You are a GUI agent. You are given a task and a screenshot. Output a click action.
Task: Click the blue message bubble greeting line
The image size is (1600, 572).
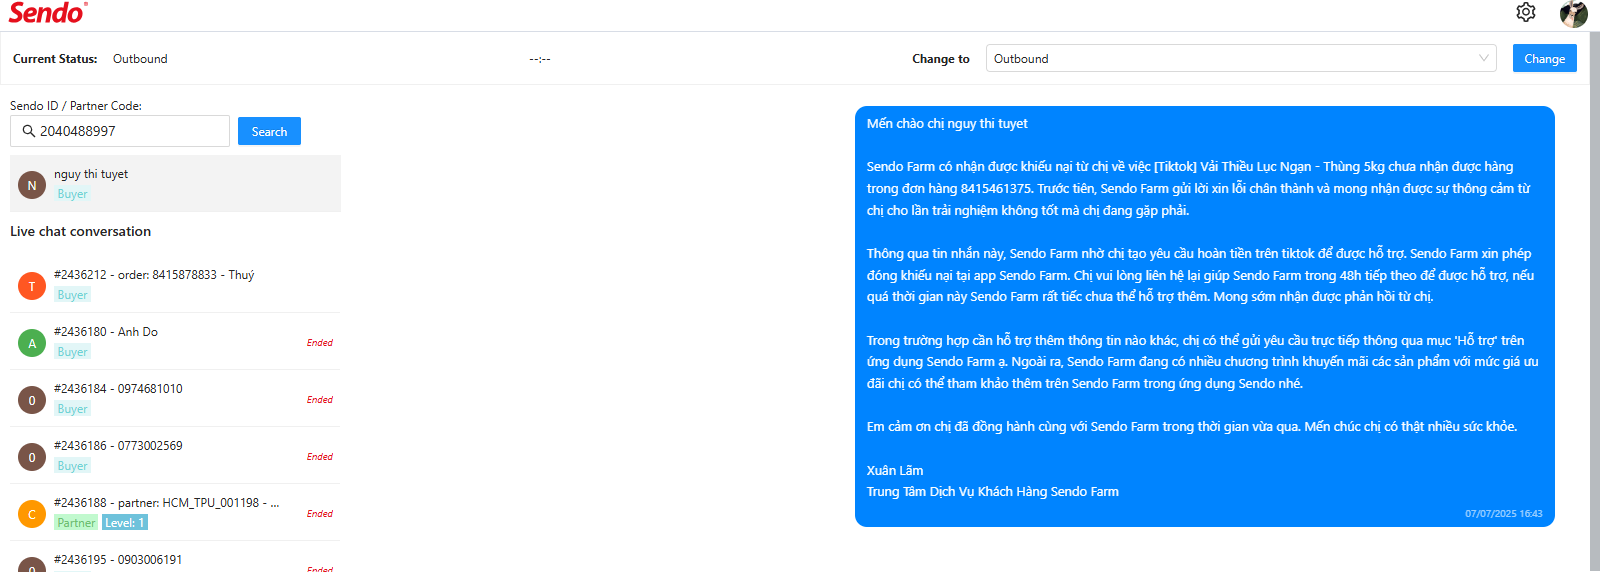coord(947,124)
